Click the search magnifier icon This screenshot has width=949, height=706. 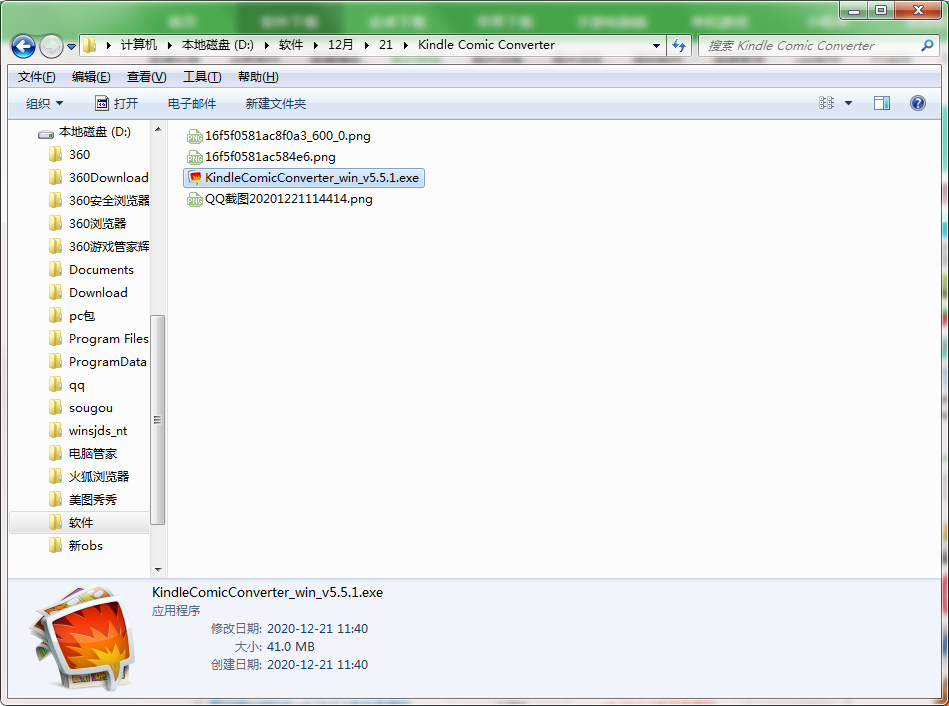(927, 45)
